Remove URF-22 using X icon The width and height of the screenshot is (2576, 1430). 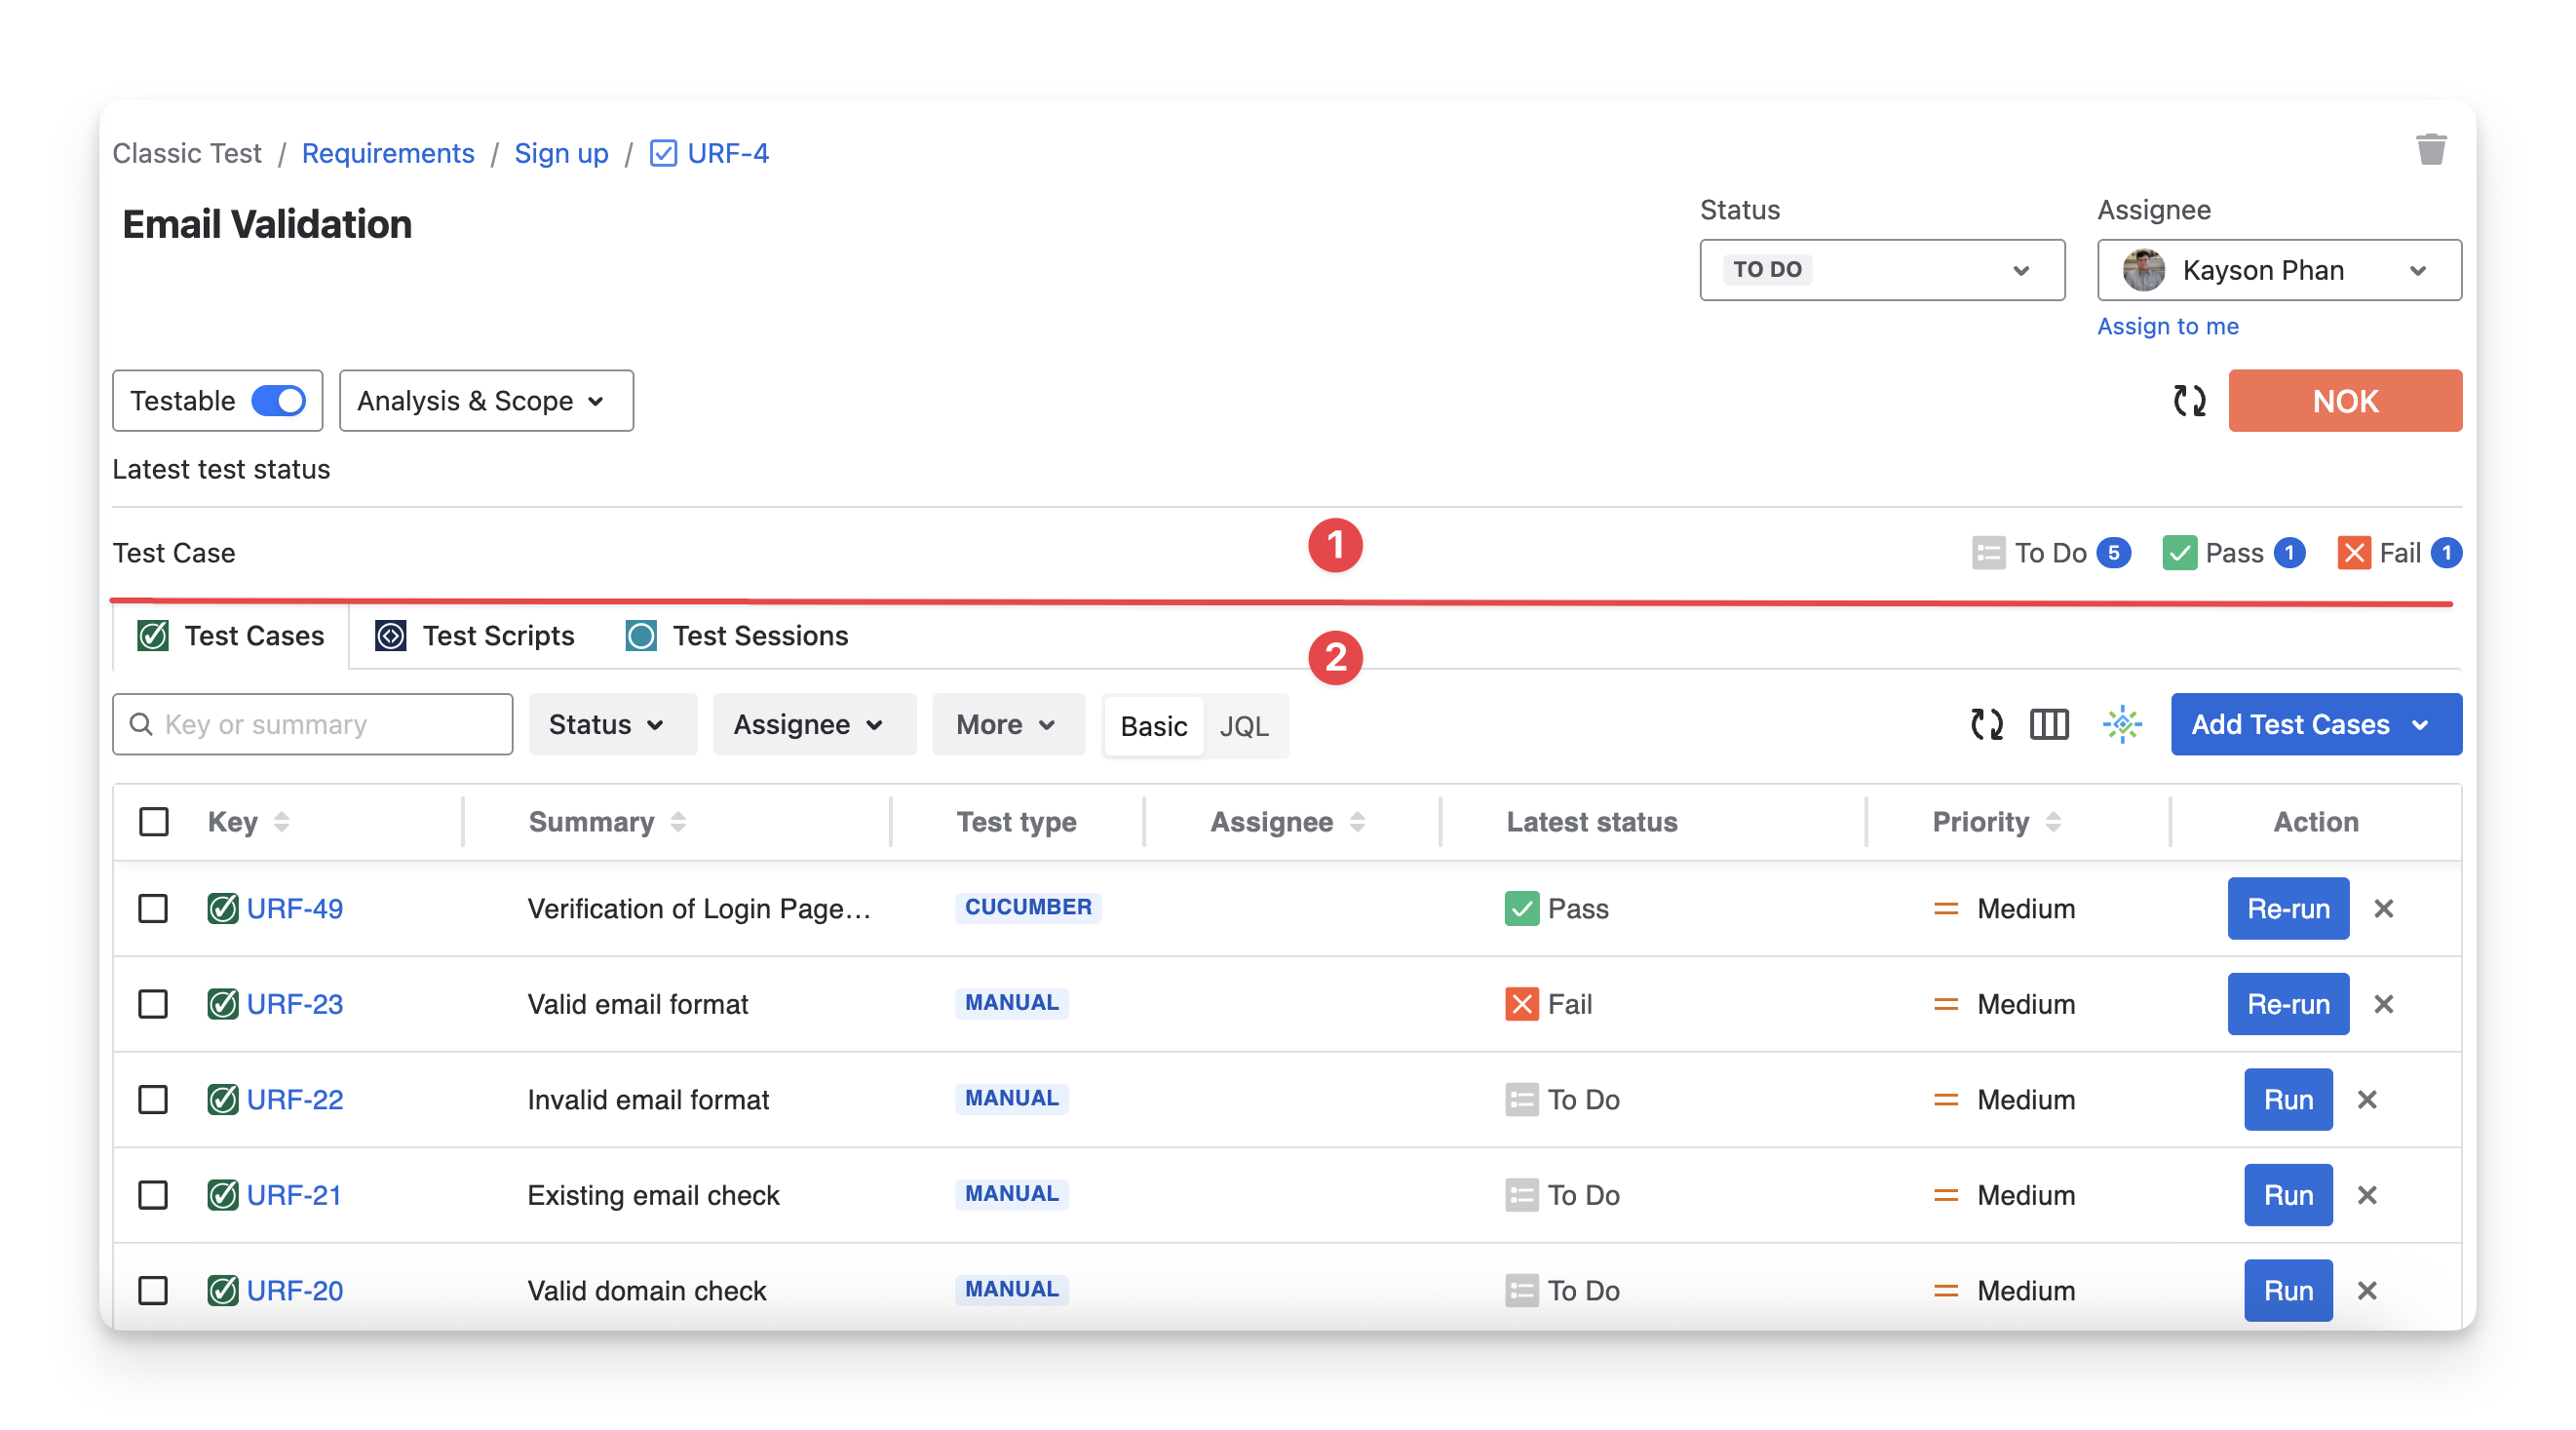coord(2367,1100)
